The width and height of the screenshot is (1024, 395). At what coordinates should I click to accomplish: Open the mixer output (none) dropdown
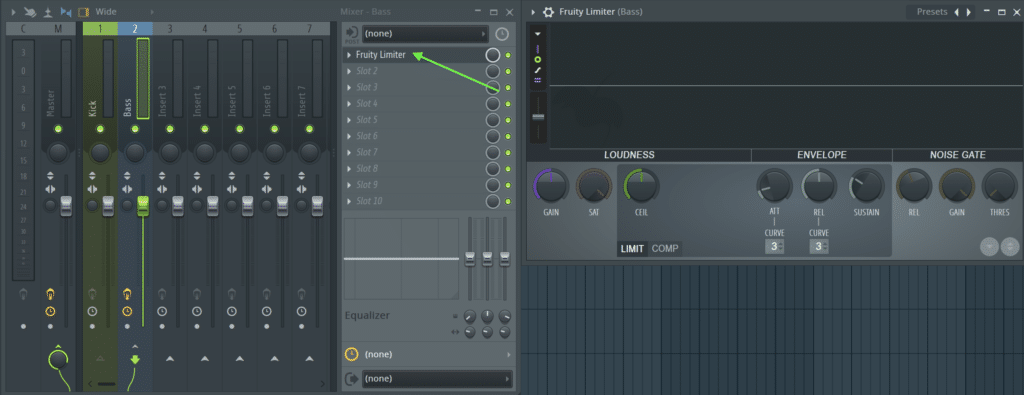coord(437,379)
